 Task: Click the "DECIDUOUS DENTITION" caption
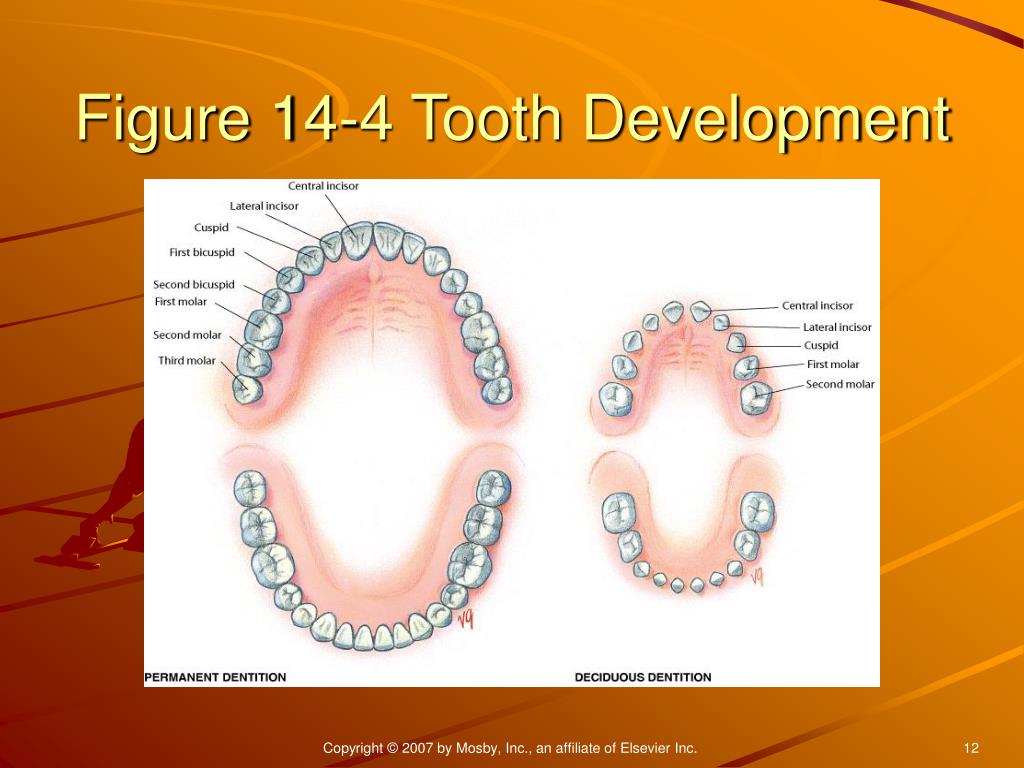coord(643,677)
